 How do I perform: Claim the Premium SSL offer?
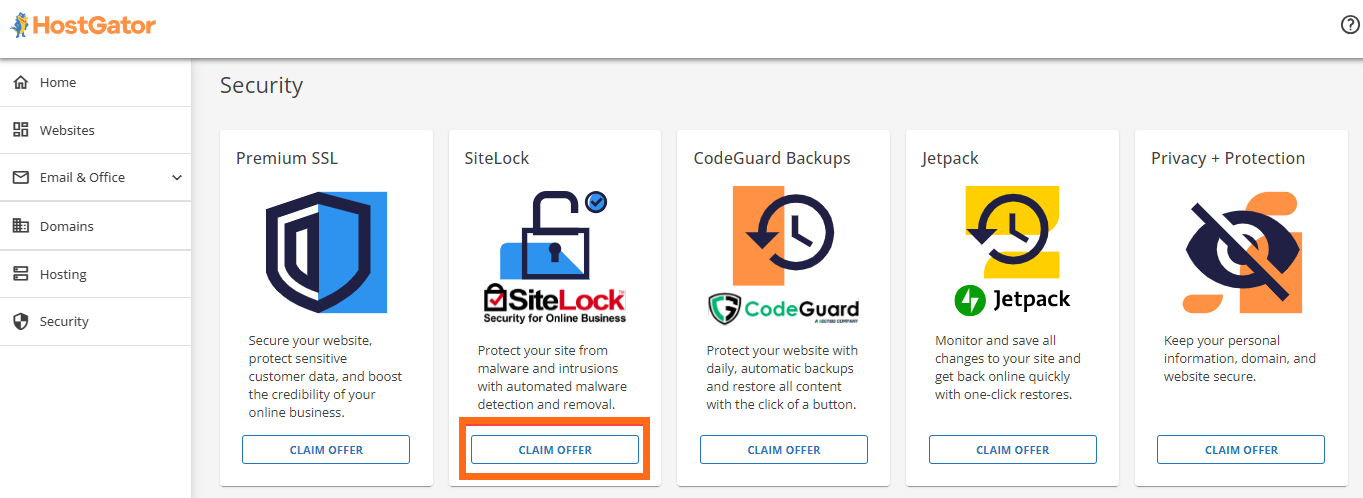point(326,450)
